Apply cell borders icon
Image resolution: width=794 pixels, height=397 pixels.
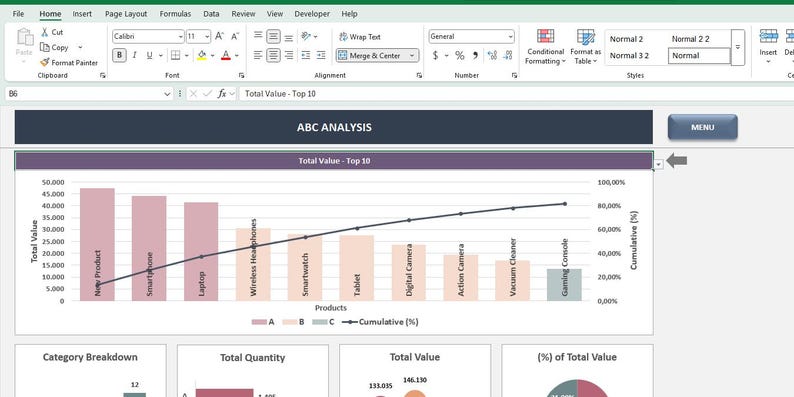coord(175,55)
